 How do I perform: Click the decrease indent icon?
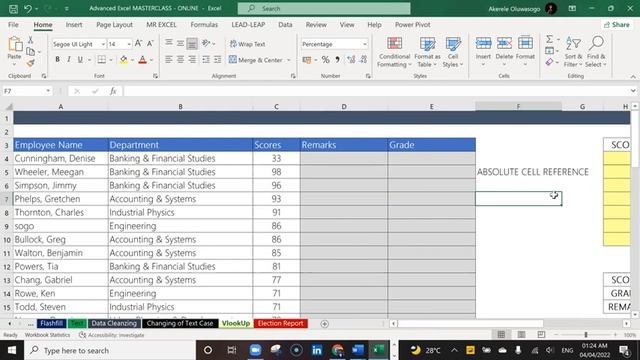click(206, 60)
